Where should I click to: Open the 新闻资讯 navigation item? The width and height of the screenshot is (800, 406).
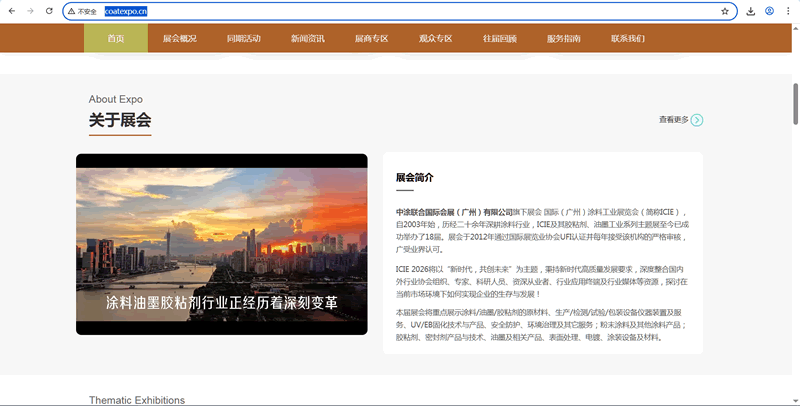(307, 39)
